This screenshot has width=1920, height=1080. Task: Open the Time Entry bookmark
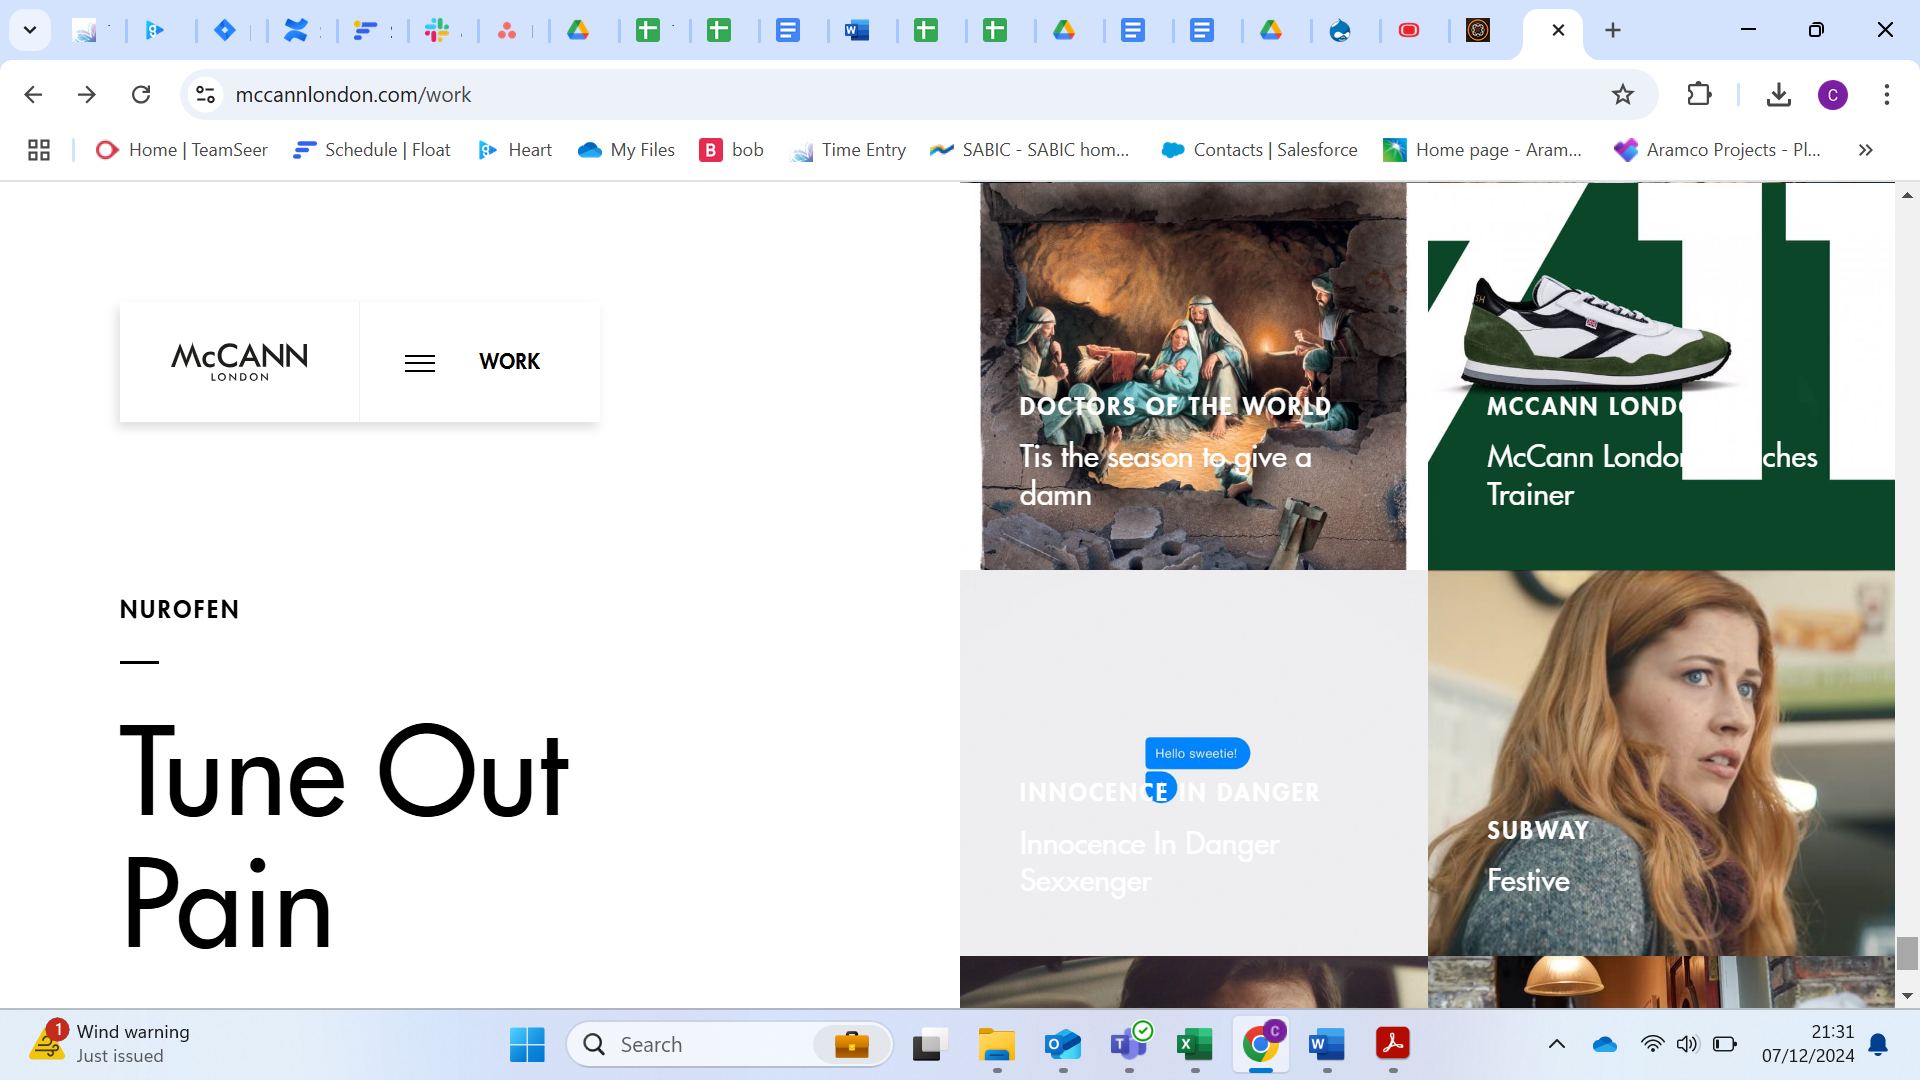click(847, 150)
